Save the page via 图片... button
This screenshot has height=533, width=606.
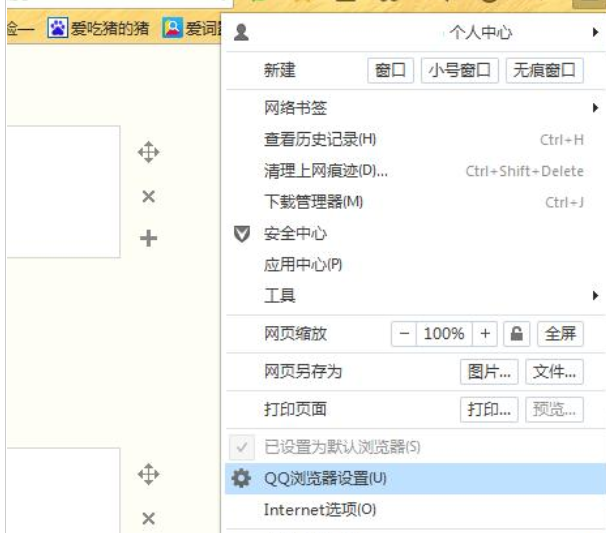point(490,372)
